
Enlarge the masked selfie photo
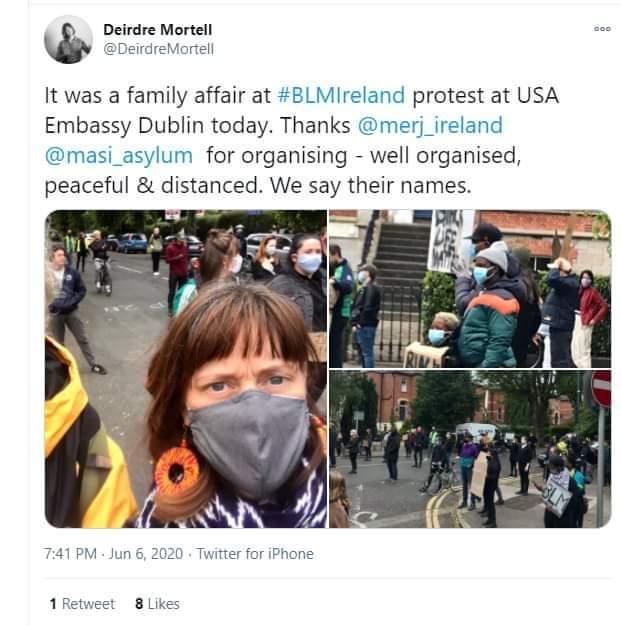coord(186,368)
